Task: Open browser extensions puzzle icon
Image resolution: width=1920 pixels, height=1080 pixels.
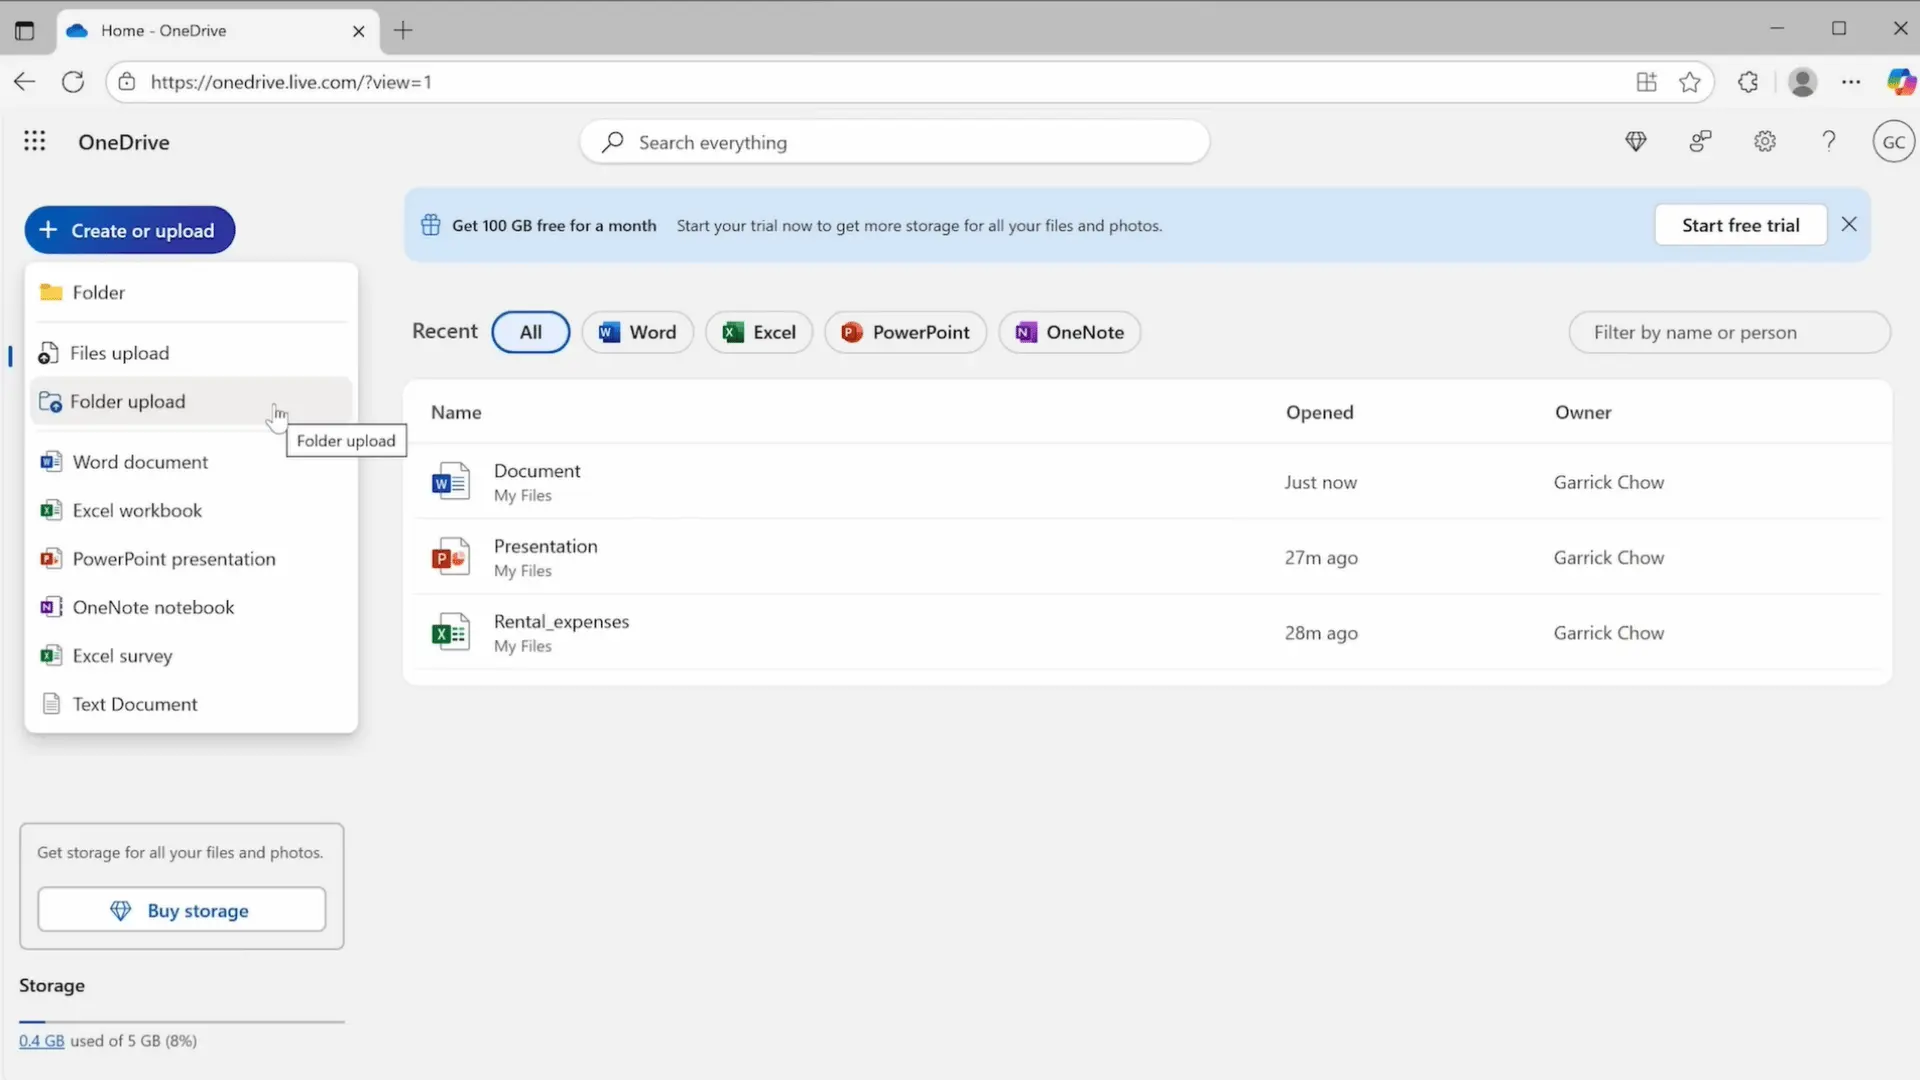Action: (x=1748, y=82)
